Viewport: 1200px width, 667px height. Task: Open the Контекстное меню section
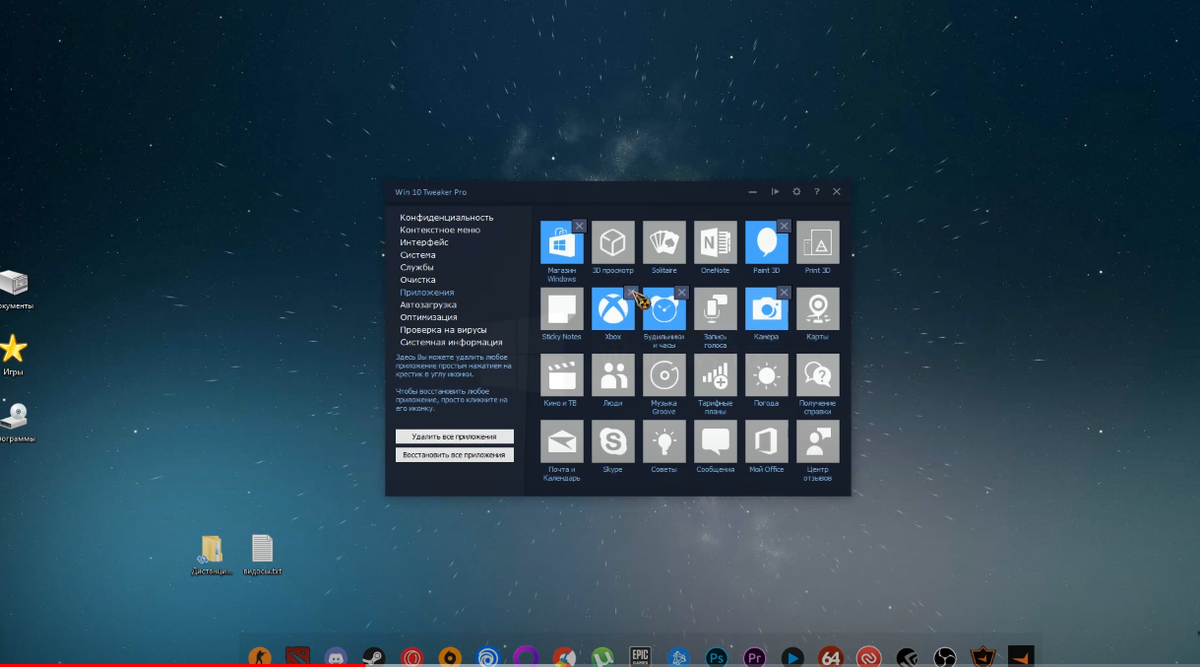(x=440, y=230)
